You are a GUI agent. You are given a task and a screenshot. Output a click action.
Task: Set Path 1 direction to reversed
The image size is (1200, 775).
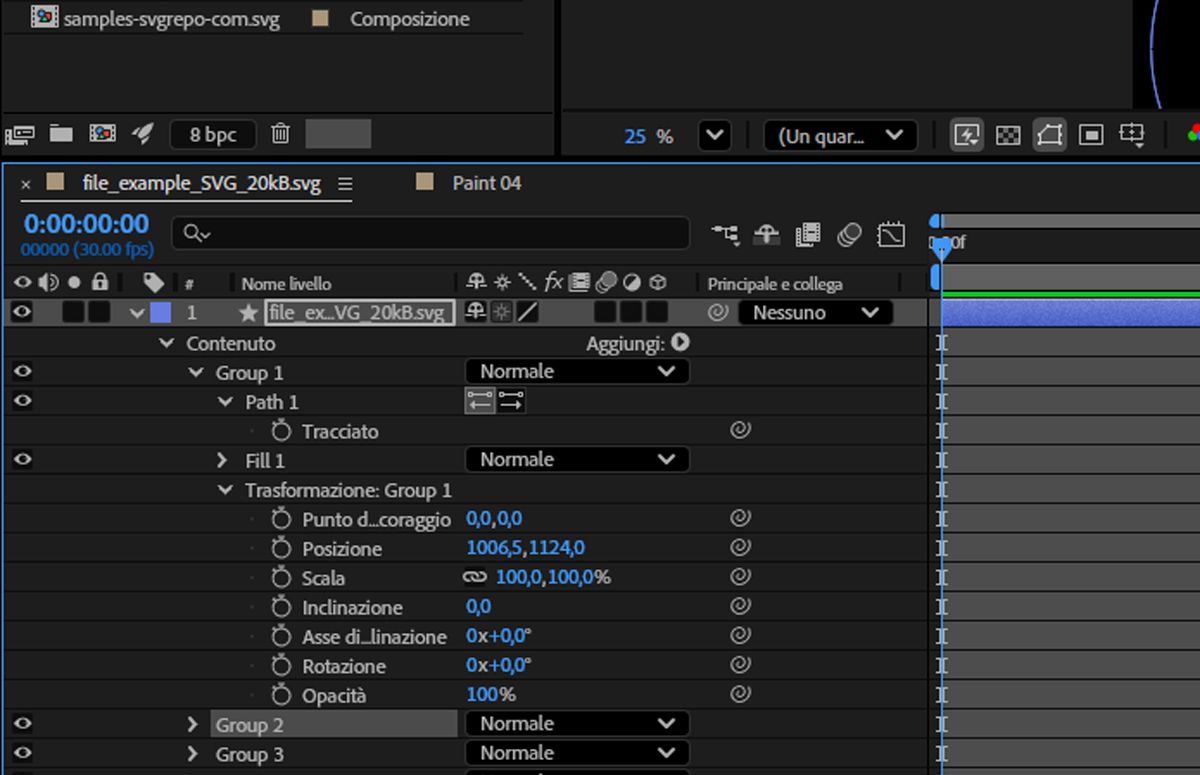(511, 401)
